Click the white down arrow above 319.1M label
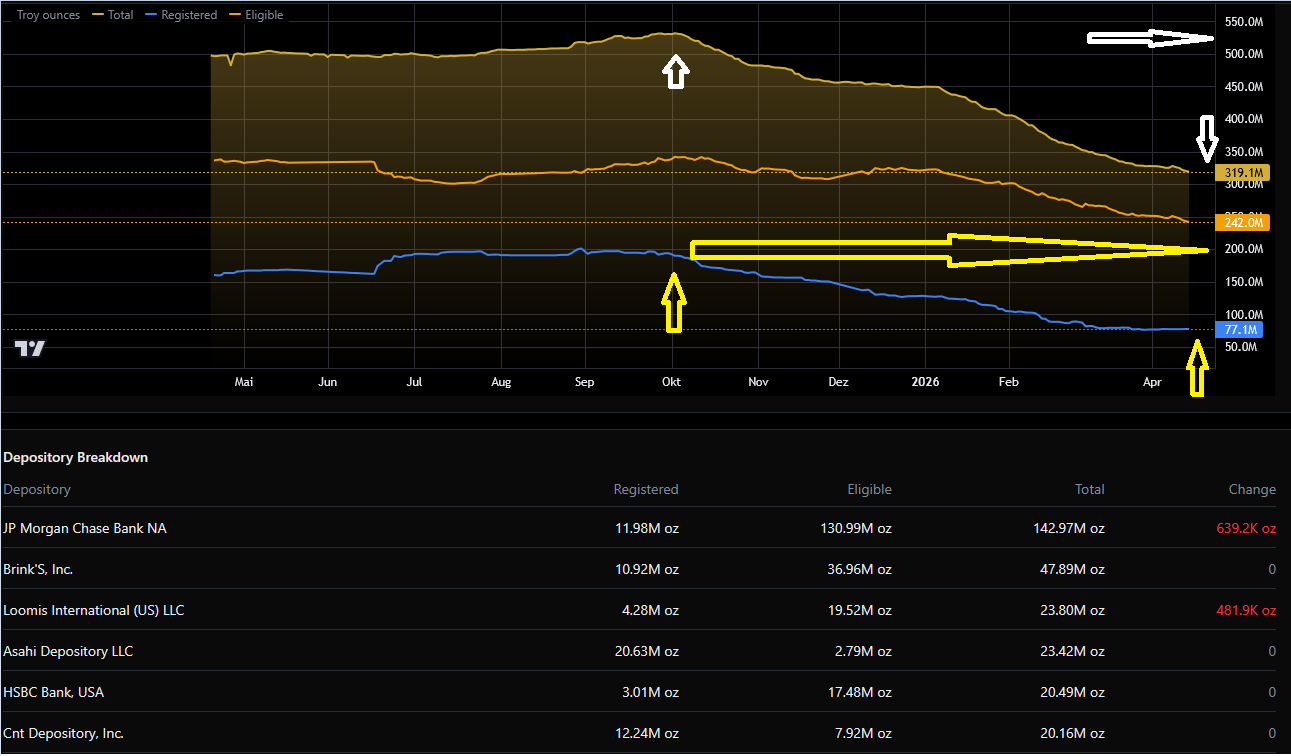 [x=1207, y=138]
